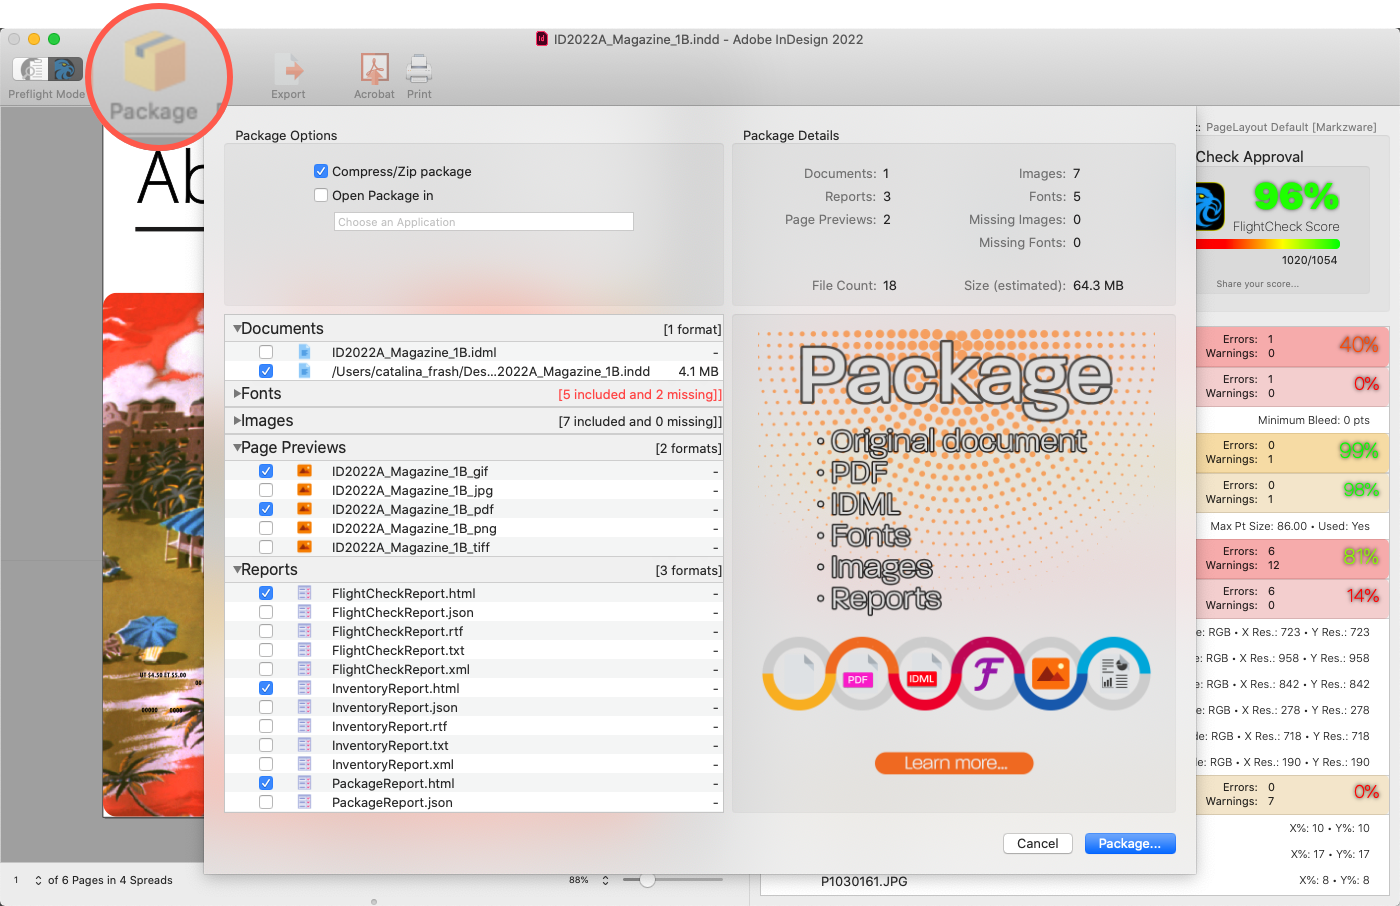The width and height of the screenshot is (1400, 906).
Task: Check the InventoryReport.xml checkbox
Action: [x=266, y=764]
